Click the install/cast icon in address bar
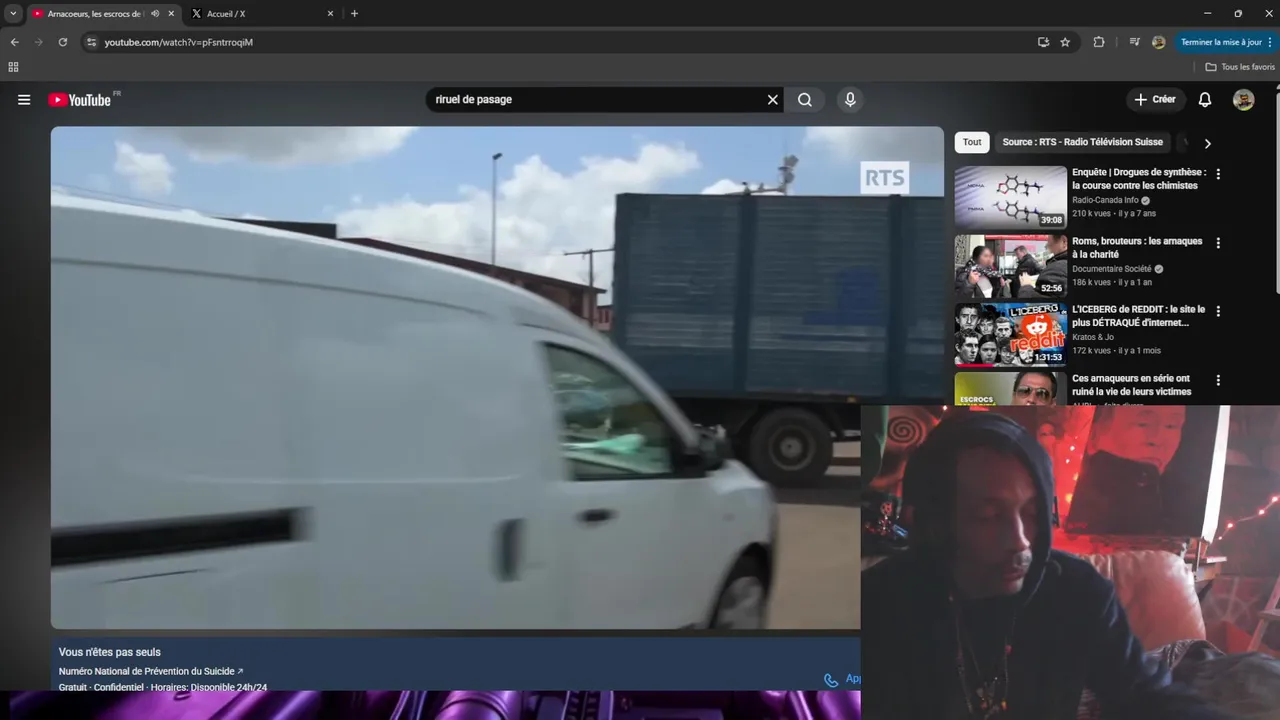The height and width of the screenshot is (720, 1280). pos(1043,42)
